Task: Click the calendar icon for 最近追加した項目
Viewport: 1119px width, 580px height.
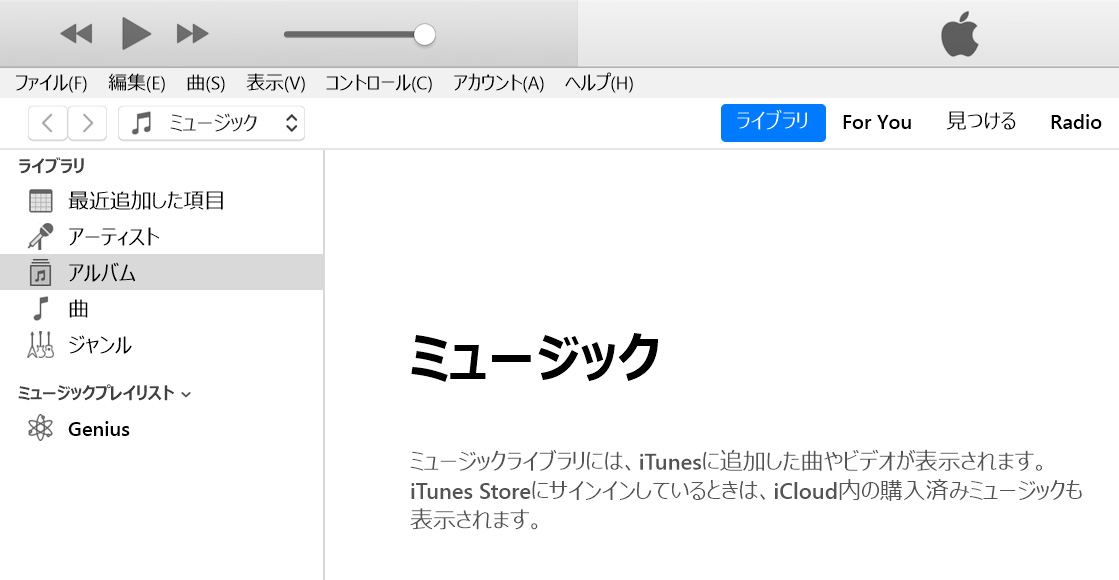Action: (41, 201)
